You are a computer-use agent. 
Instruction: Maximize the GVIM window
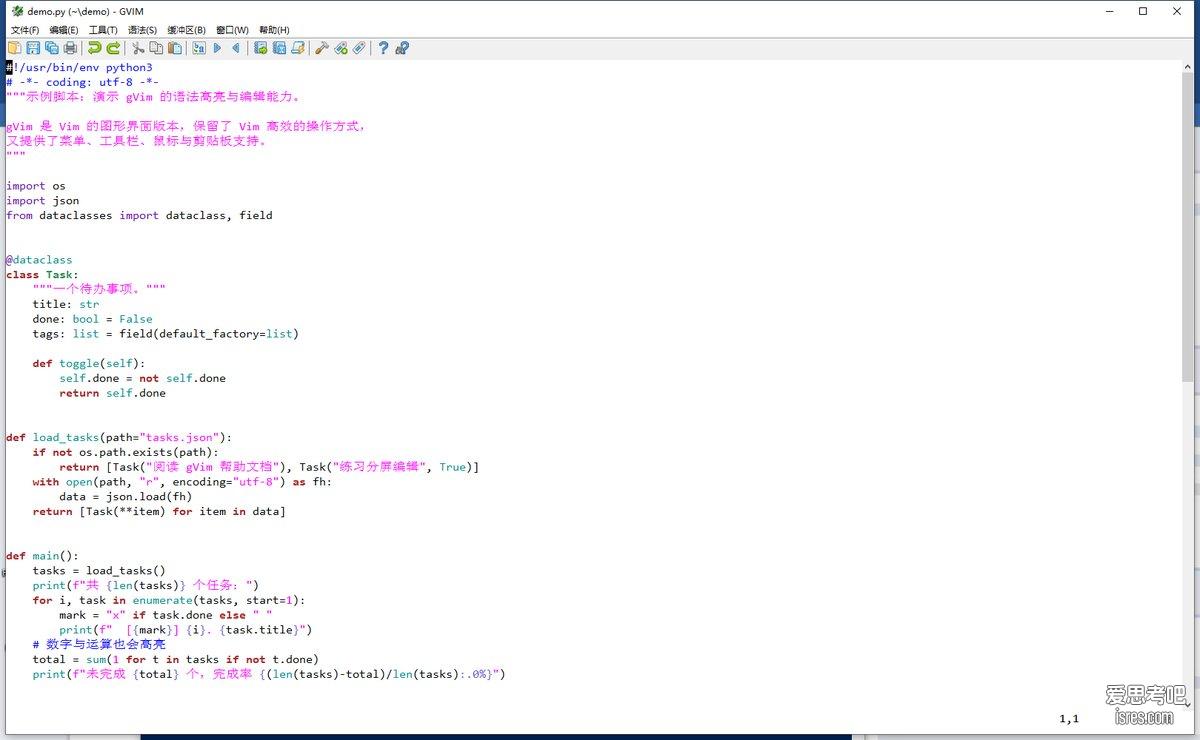tap(1143, 11)
